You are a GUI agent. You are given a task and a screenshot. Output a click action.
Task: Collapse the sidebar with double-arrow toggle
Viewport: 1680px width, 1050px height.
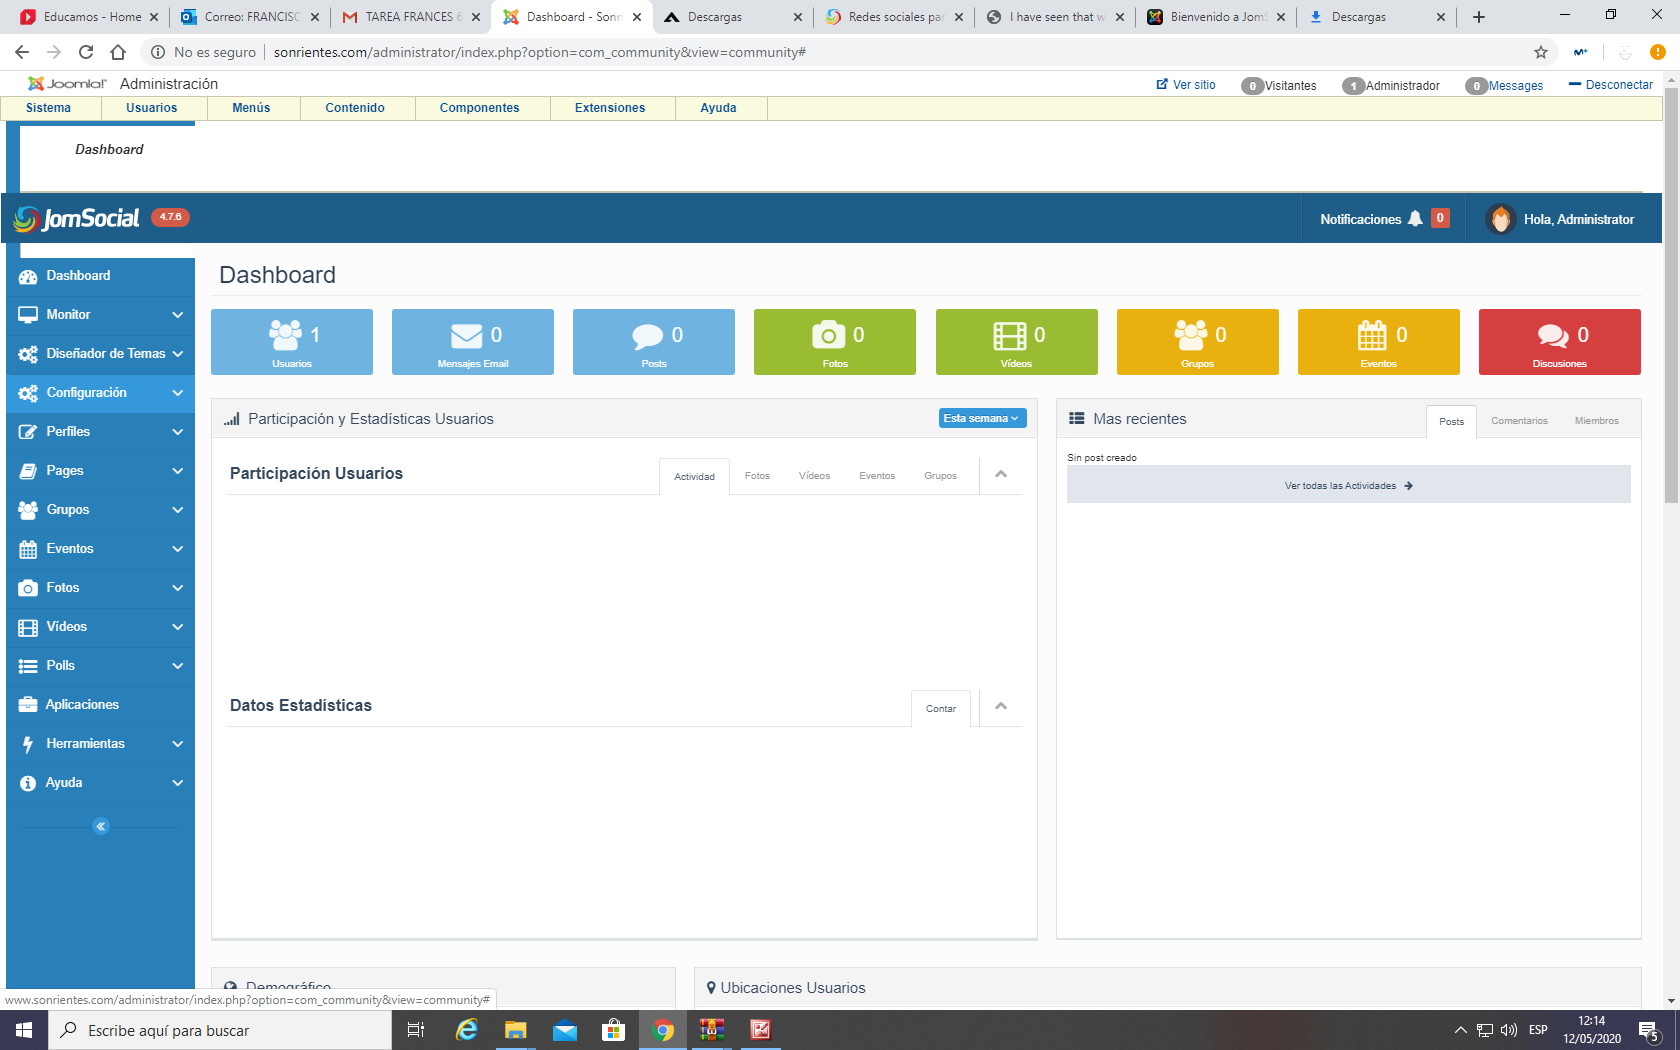click(101, 826)
